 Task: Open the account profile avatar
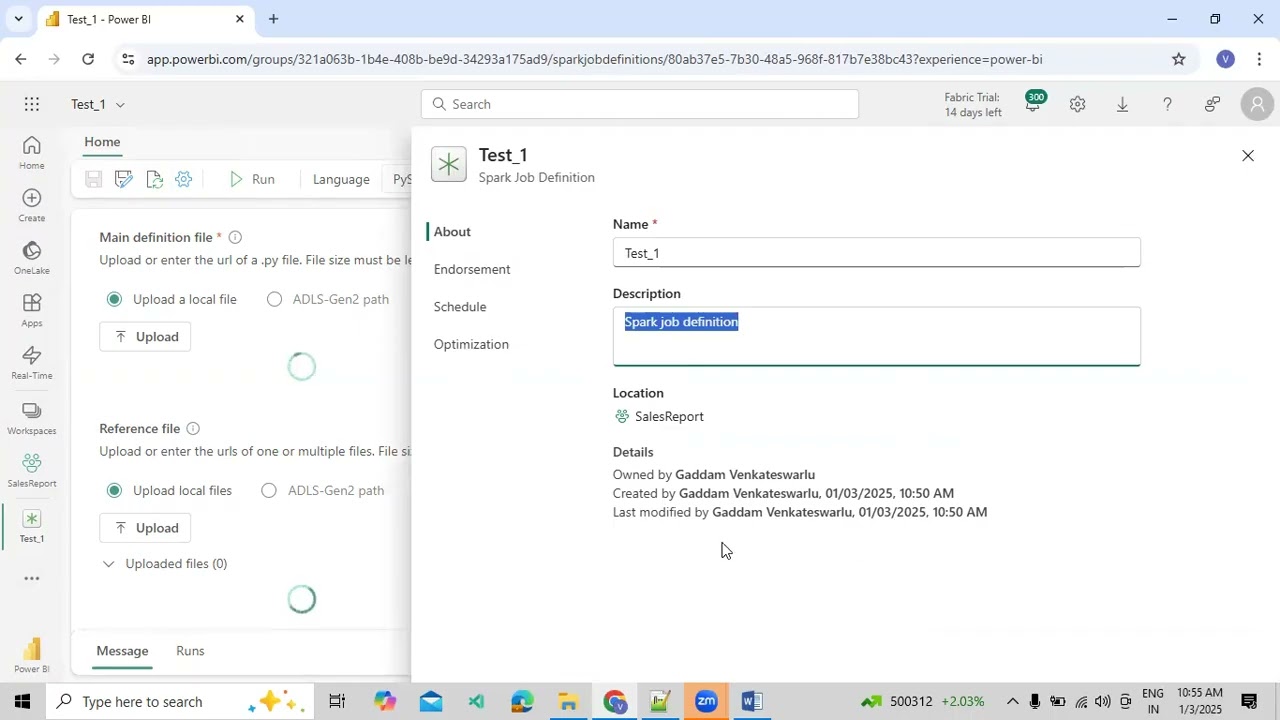[x=1257, y=104]
